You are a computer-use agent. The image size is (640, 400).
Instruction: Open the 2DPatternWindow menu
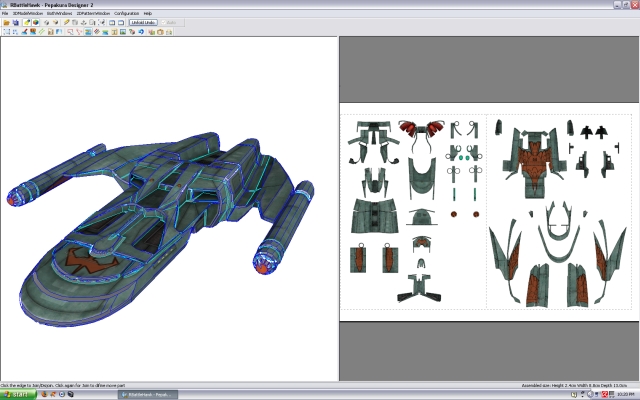[x=93, y=13]
